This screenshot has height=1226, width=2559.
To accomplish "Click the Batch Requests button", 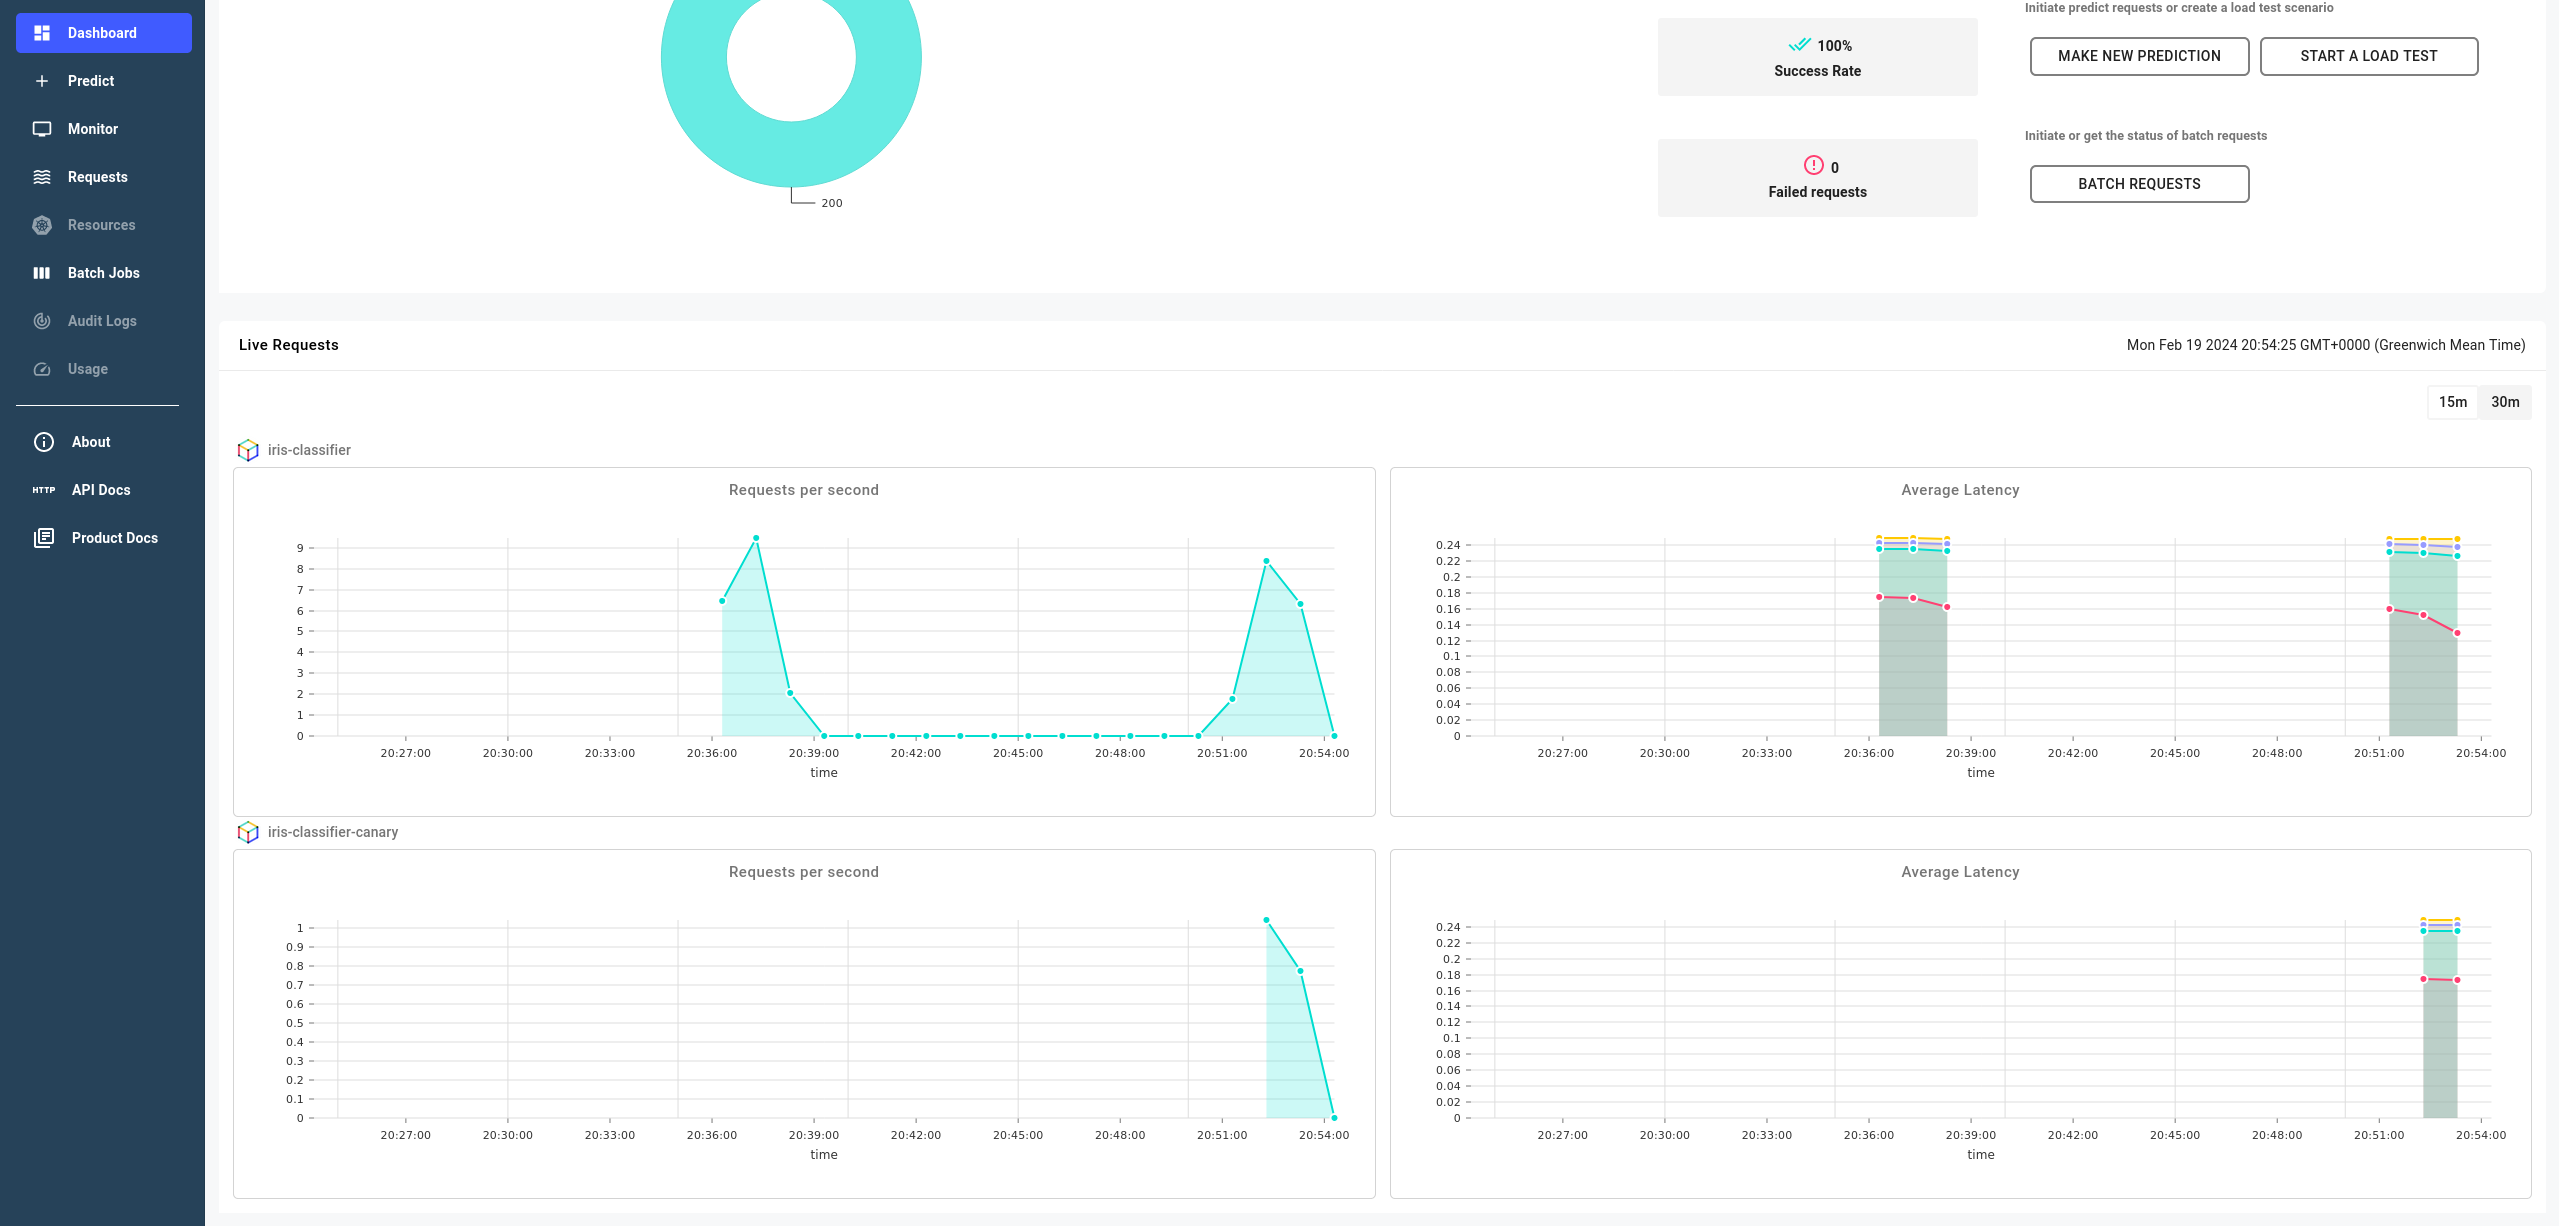I will 2139,184.
